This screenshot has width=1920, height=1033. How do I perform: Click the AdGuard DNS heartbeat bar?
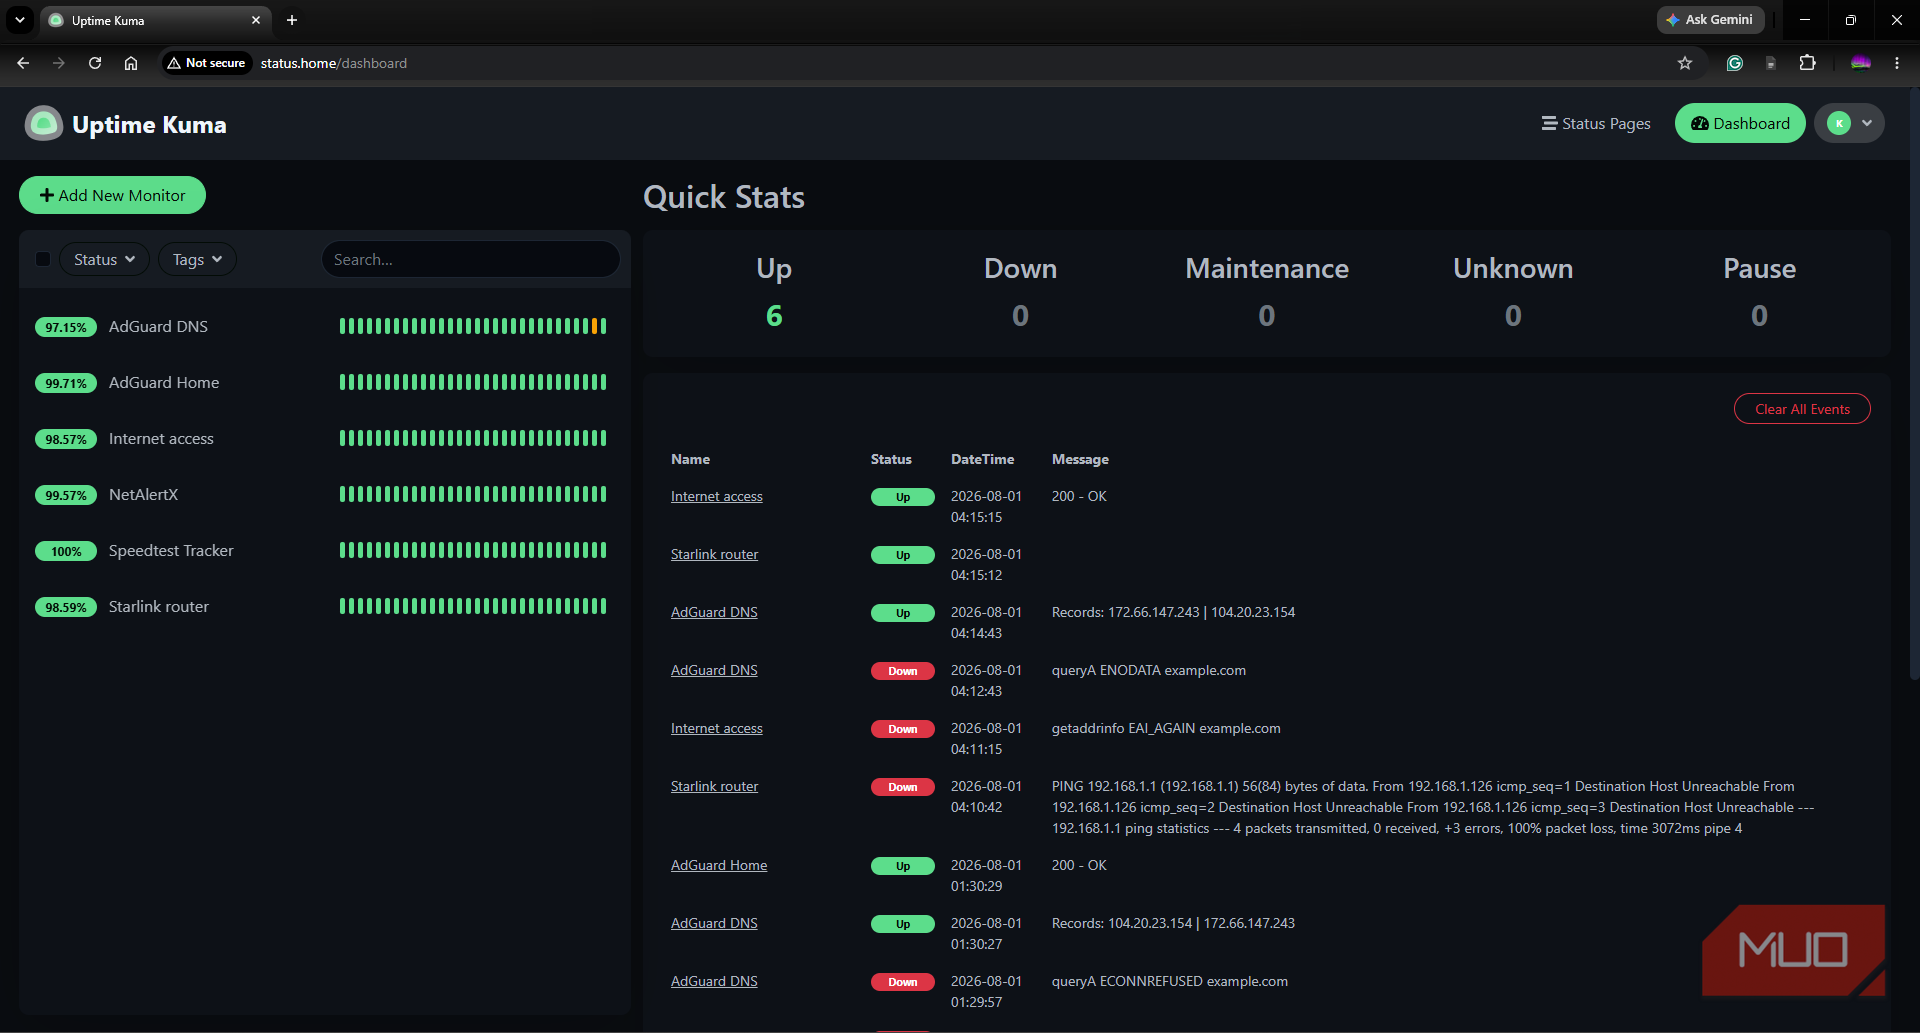click(473, 326)
